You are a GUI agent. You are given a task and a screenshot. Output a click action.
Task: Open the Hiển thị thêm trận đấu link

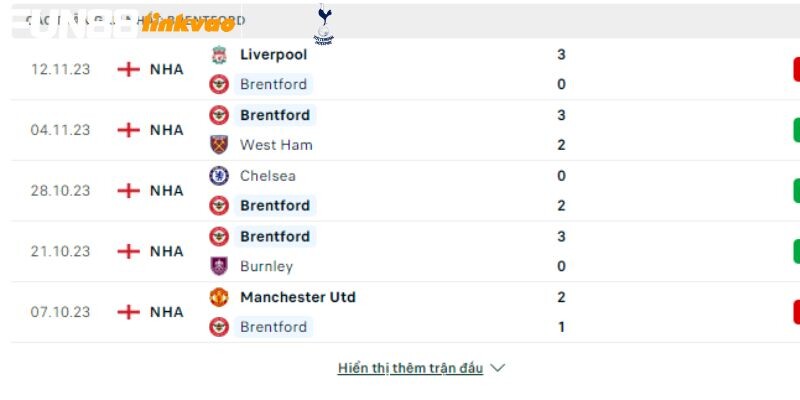click(410, 368)
